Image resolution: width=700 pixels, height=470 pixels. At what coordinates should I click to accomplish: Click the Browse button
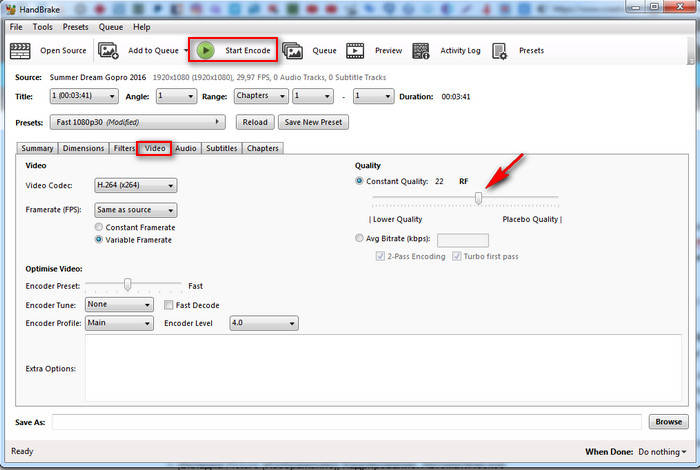[x=668, y=422]
